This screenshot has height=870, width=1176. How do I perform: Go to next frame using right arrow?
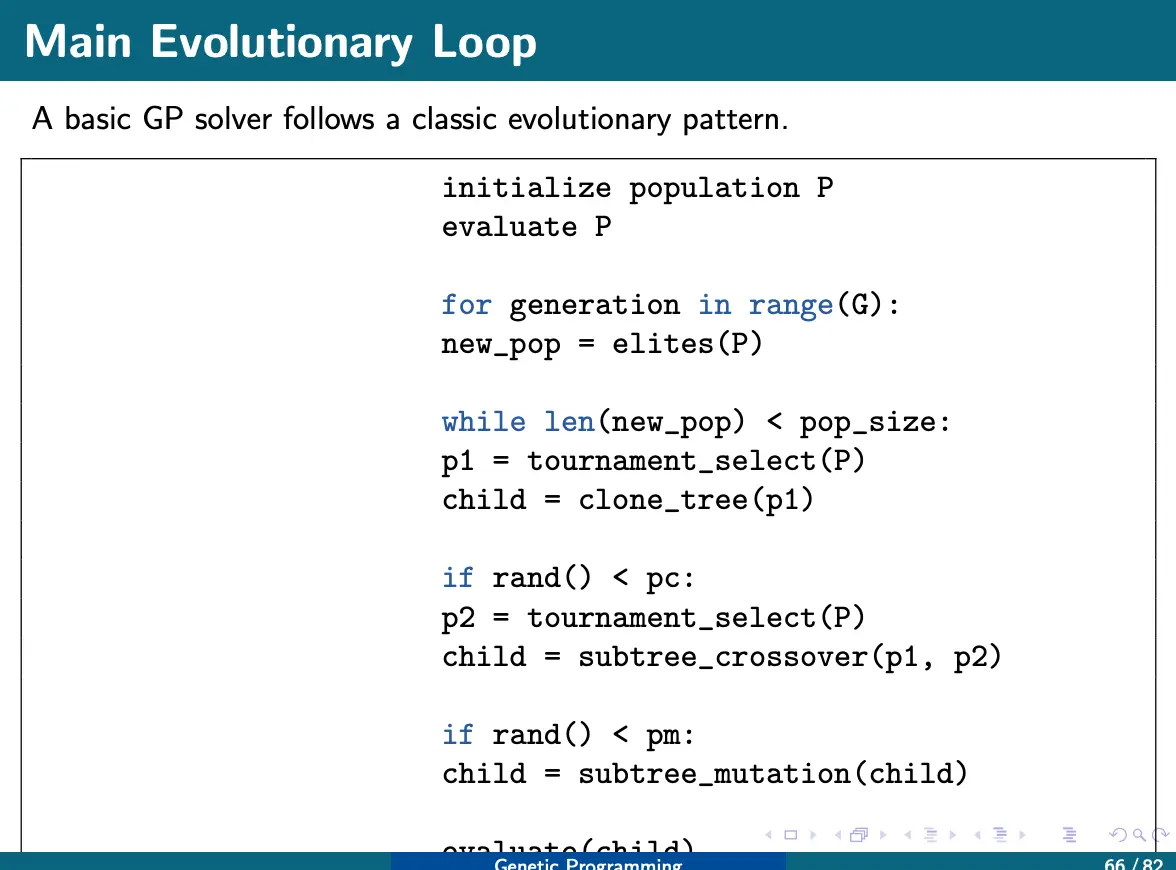pyautogui.click(x=881, y=835)
